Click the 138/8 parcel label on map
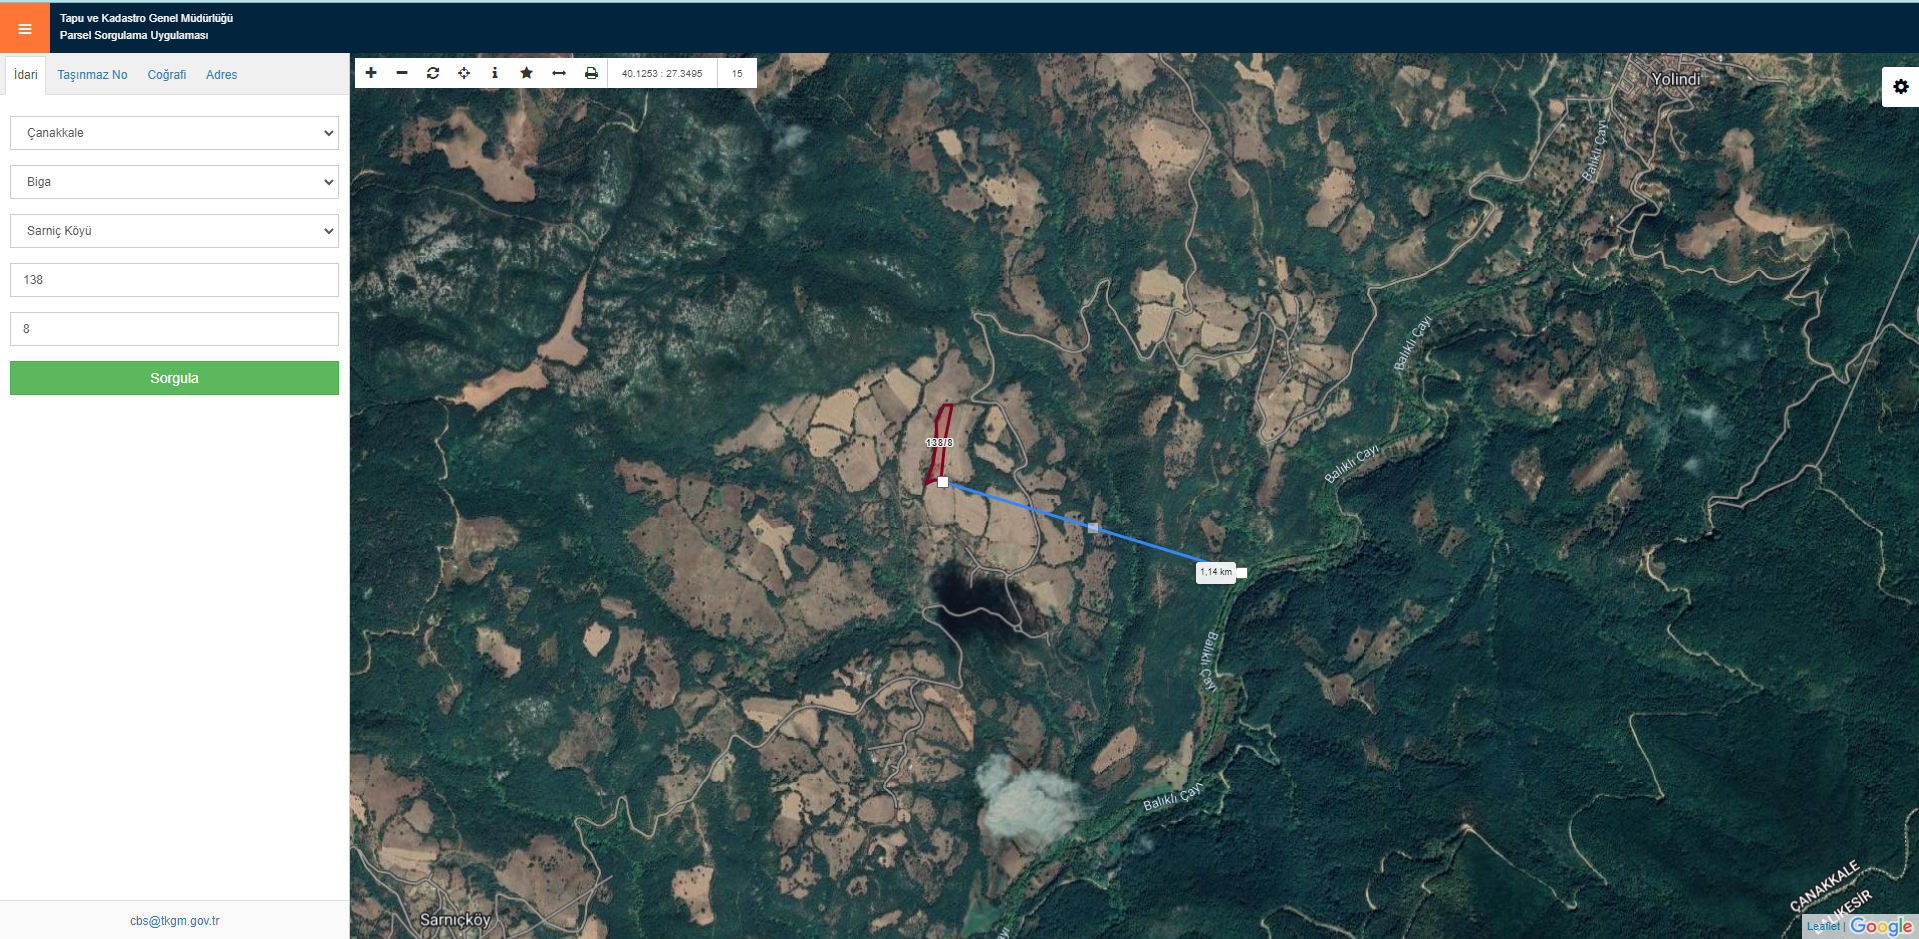Image resolution: width=1919 pixels, height=939 pixels. (x=939, y=442)
